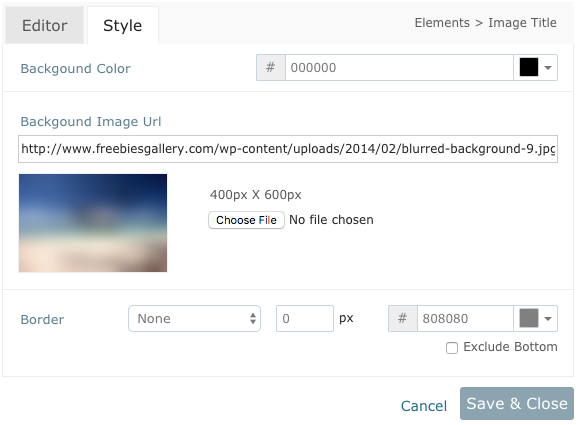This screenshot has width=579, height=425.
Task: Open the Border style None dropdown
Action: point(195,318)
